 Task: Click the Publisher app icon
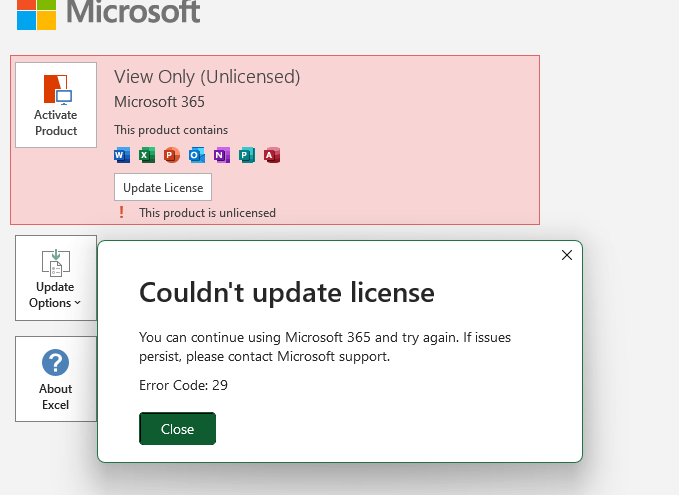point(247,155)
